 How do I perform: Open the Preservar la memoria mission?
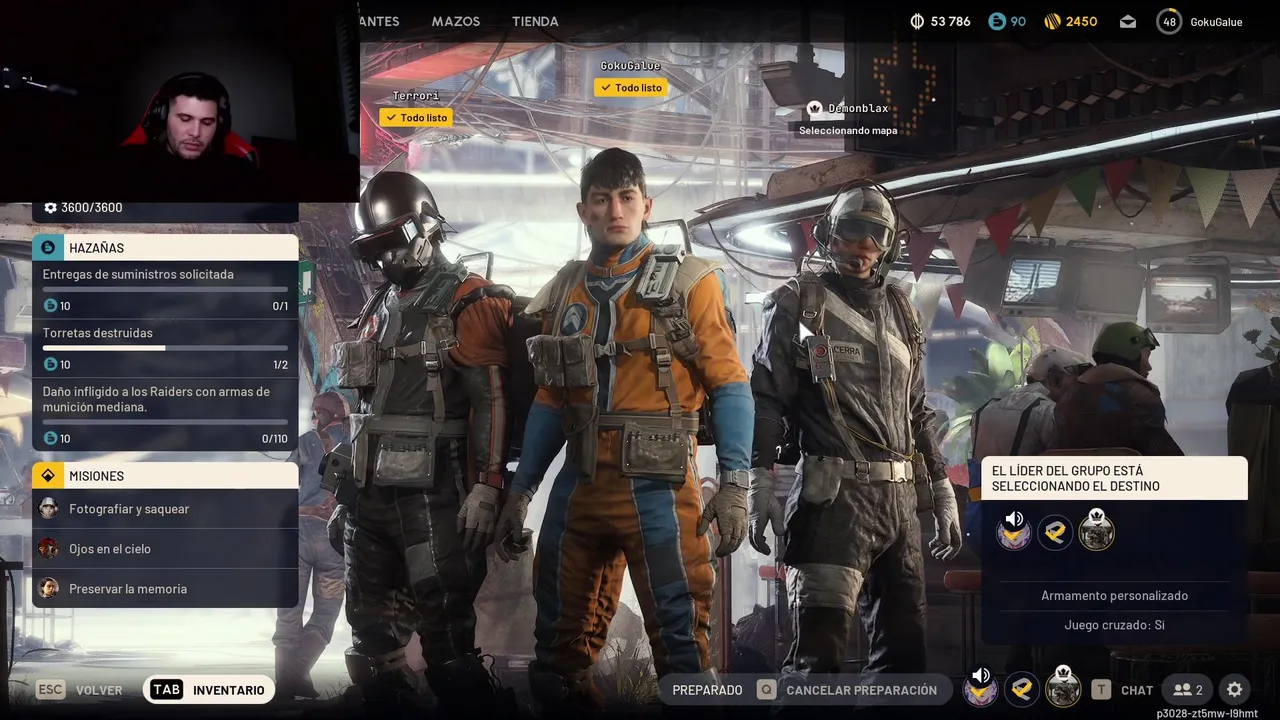click(165, 589)
